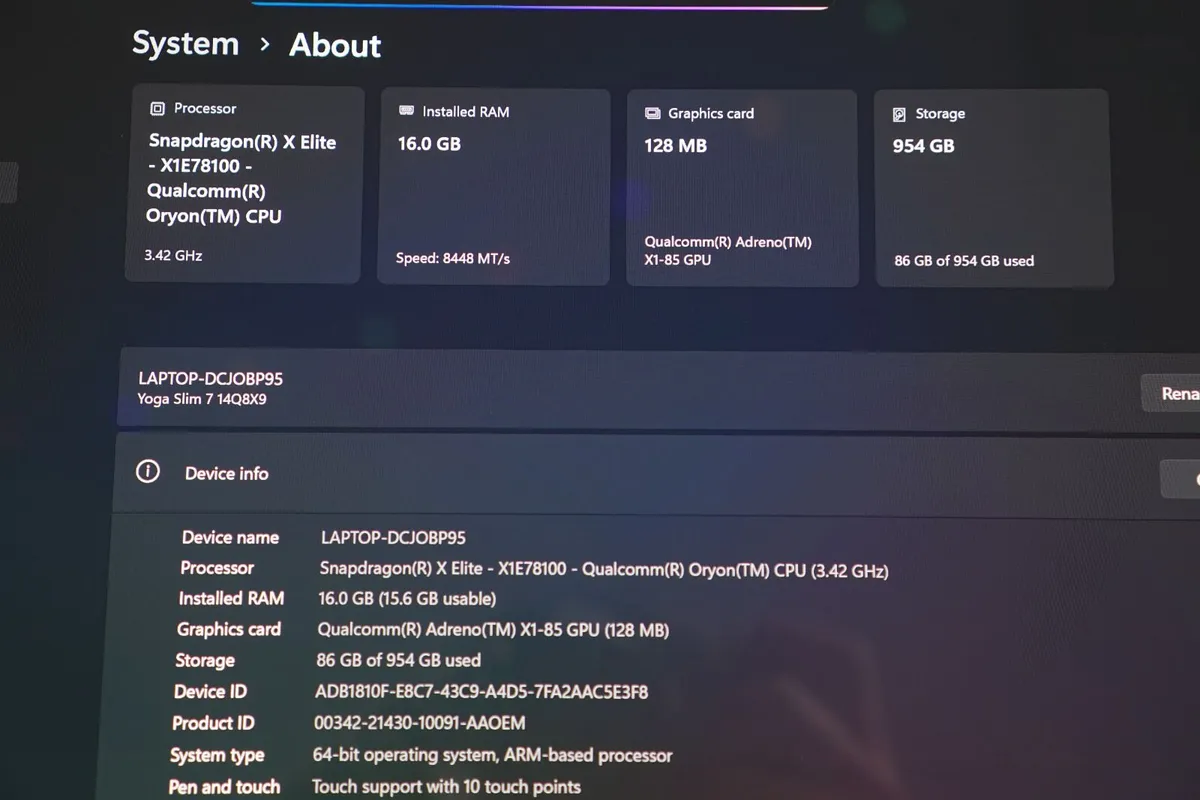Click the Pen and touch row label

click(x=224, y=787)
